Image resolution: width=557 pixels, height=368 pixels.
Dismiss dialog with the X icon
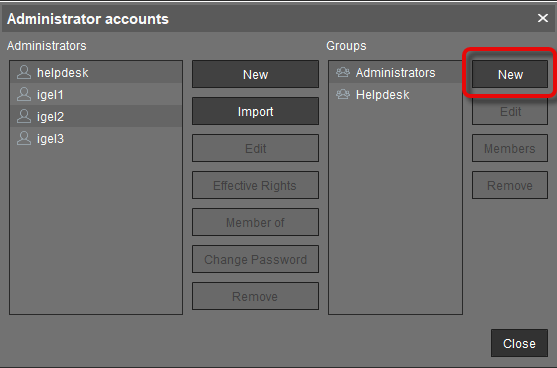pyautogui.click(x=543, y=18)
